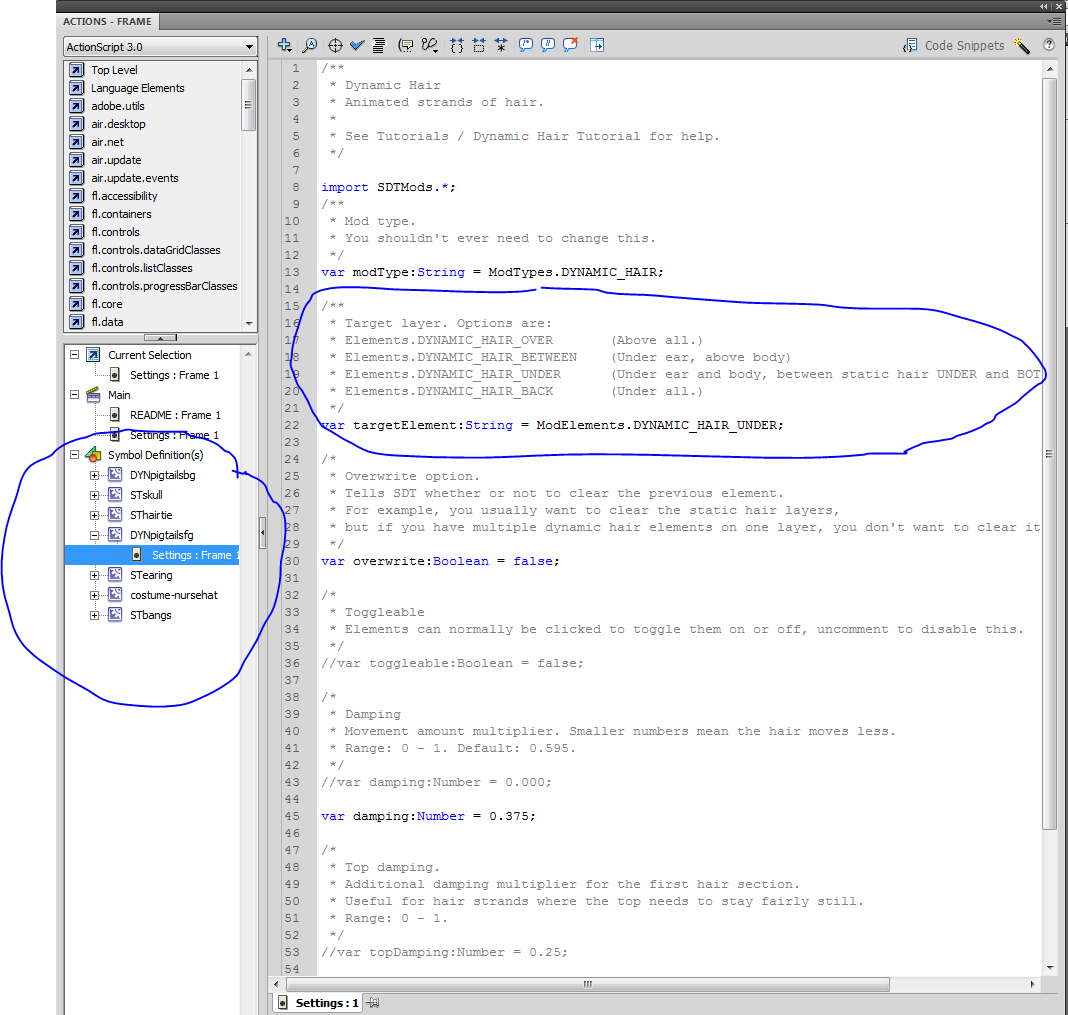This screenshot has height=1015, width=1068.
Task: Collapse the DYNpigtailsfg symbol node
Action: point(95,535)
